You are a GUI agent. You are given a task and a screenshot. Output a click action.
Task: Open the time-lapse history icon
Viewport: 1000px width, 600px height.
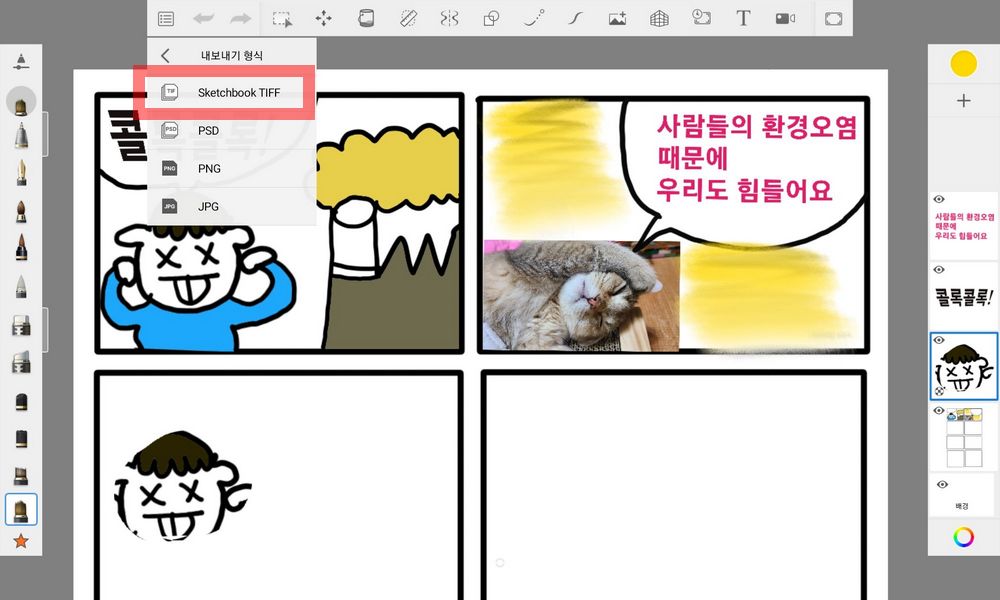coord(701,17)
